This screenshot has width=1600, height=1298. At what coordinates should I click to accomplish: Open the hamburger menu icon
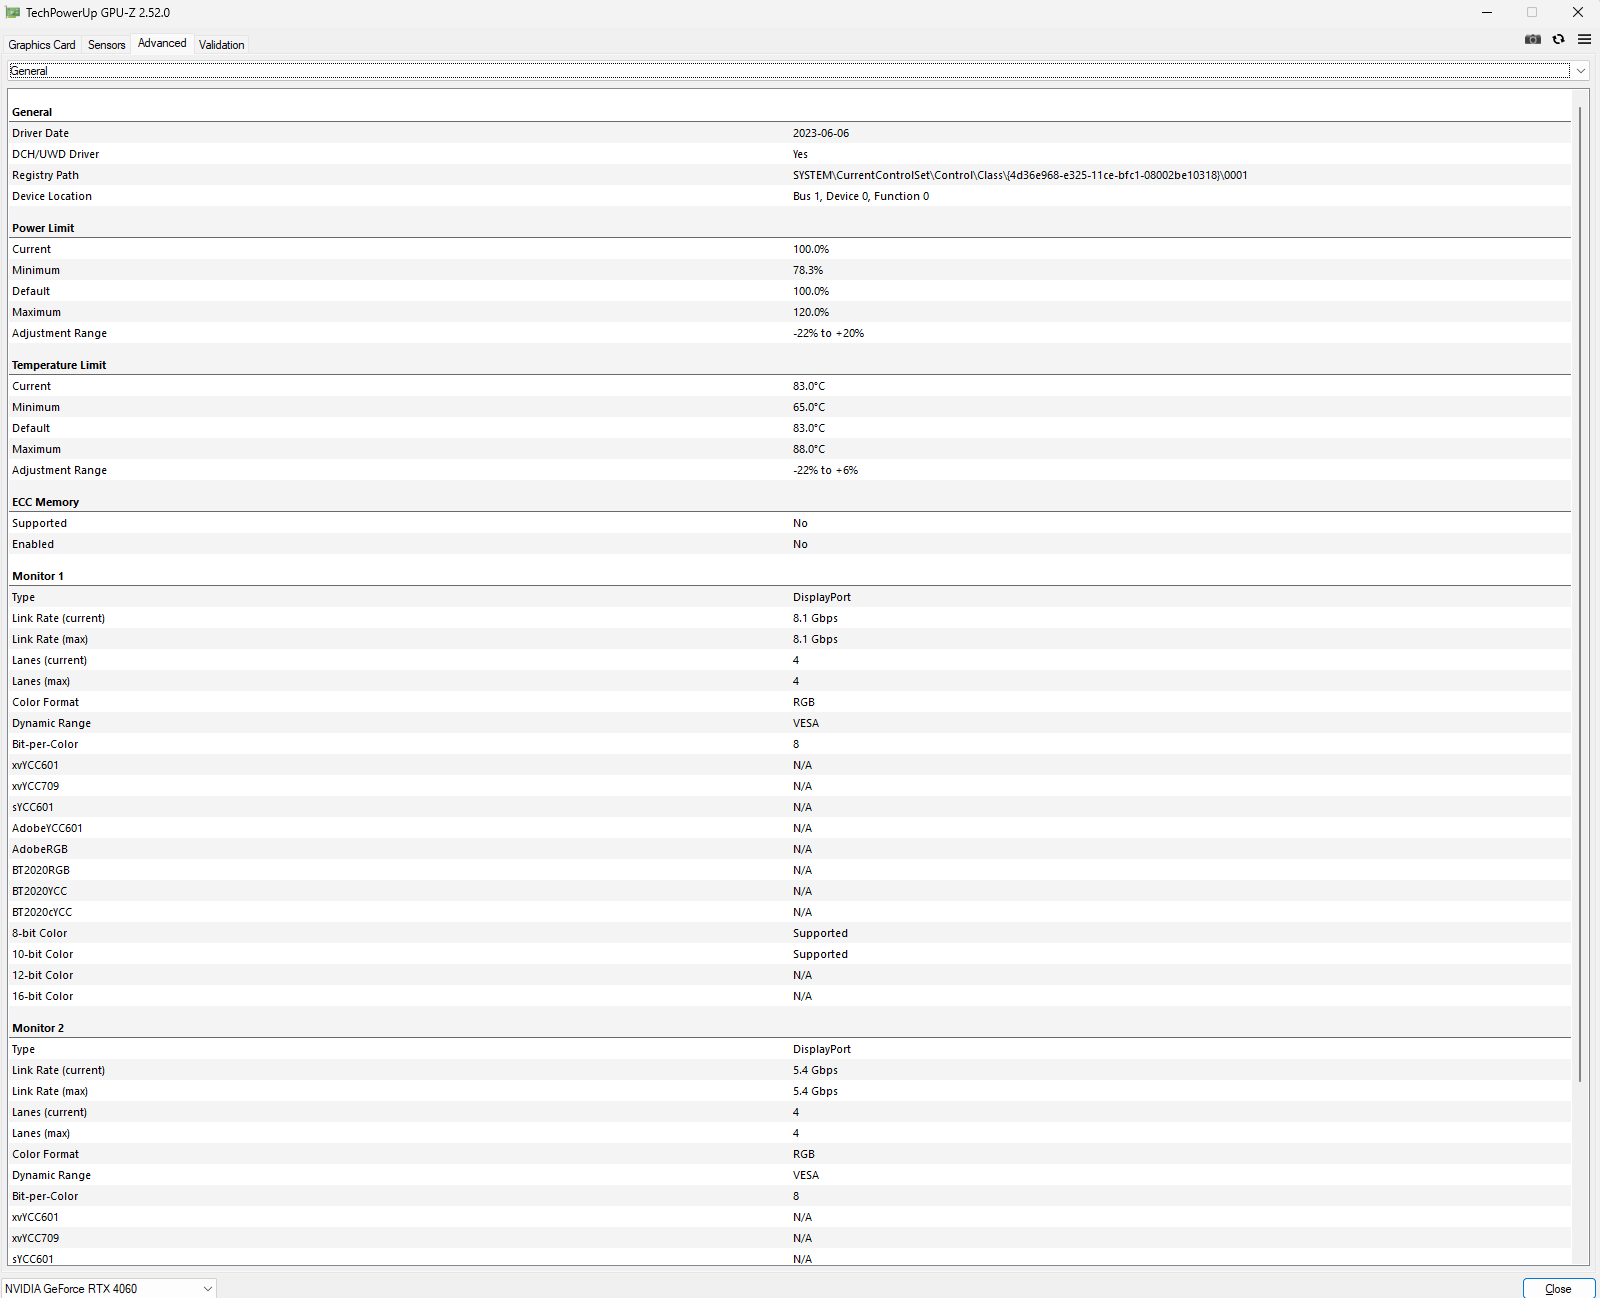tap(1584, 40)
